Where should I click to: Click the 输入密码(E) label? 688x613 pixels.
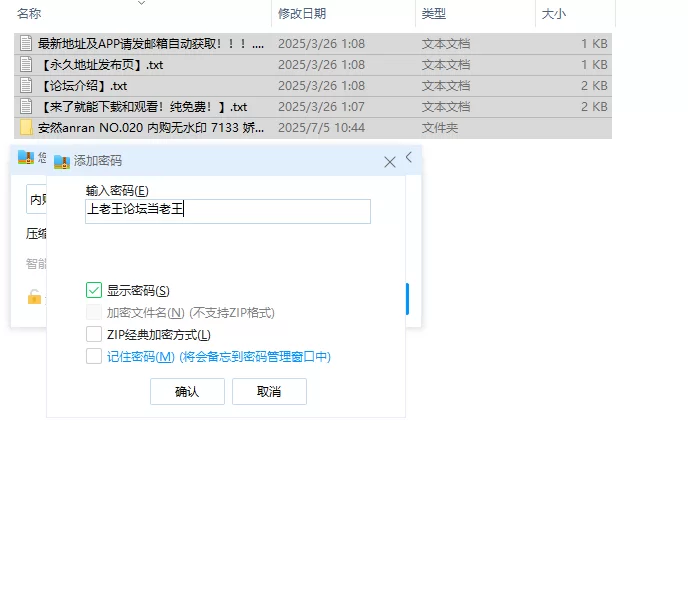[117, 190]
